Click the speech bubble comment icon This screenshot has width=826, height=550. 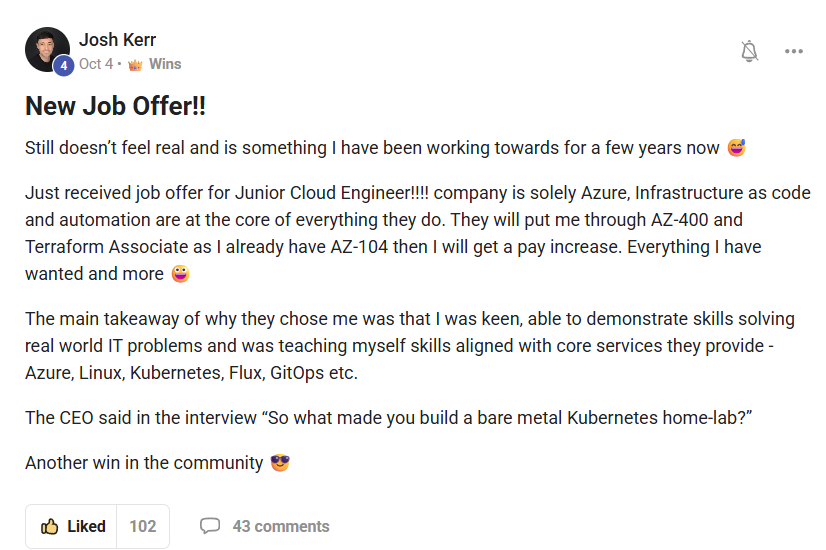coord(210,526)
